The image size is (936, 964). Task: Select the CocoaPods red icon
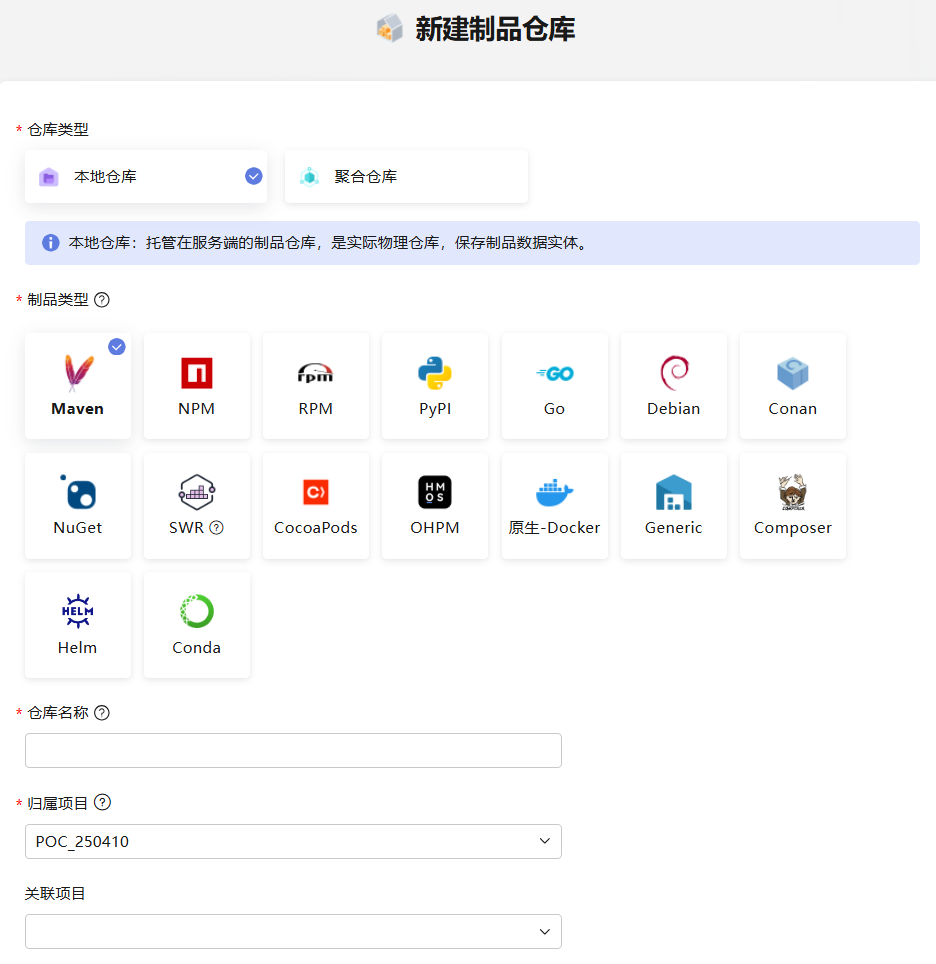coord(315,492)
